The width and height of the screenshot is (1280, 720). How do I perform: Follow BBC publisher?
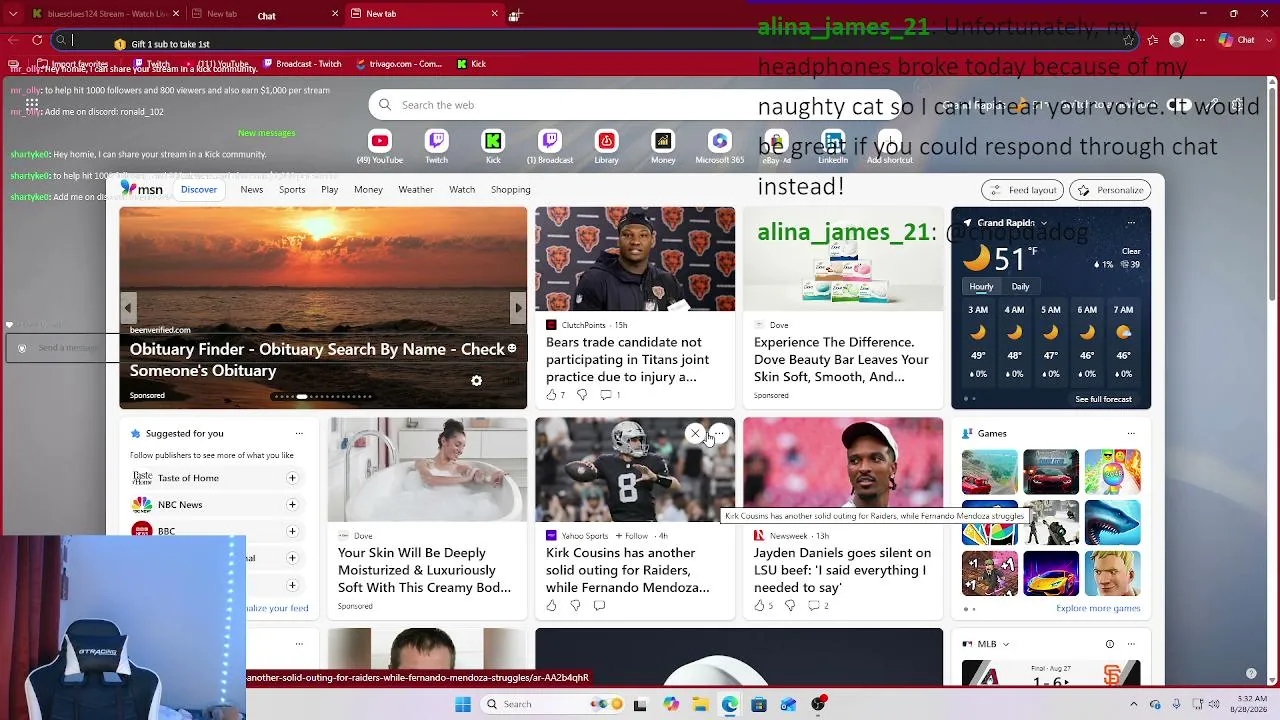(x=292, y=531)
